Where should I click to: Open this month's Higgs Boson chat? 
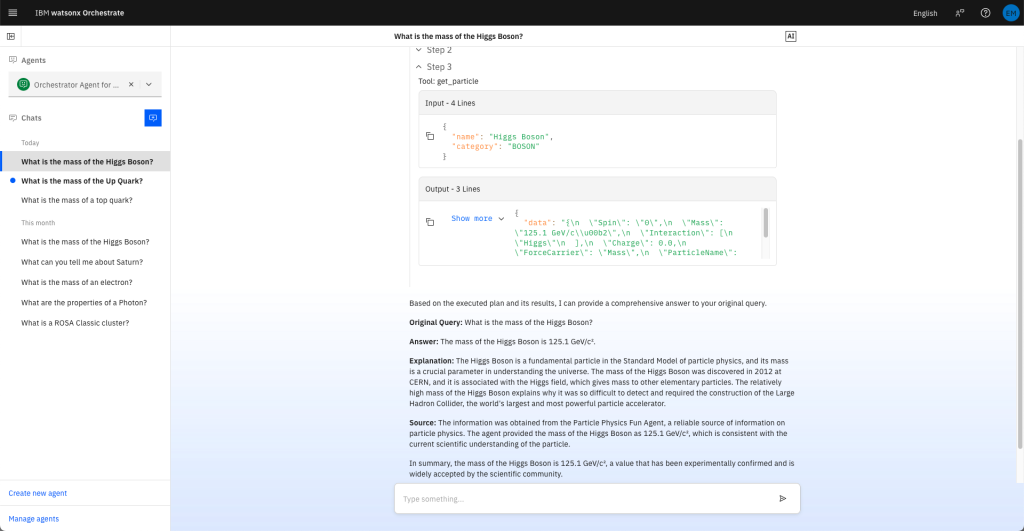[x=86, y=242]
